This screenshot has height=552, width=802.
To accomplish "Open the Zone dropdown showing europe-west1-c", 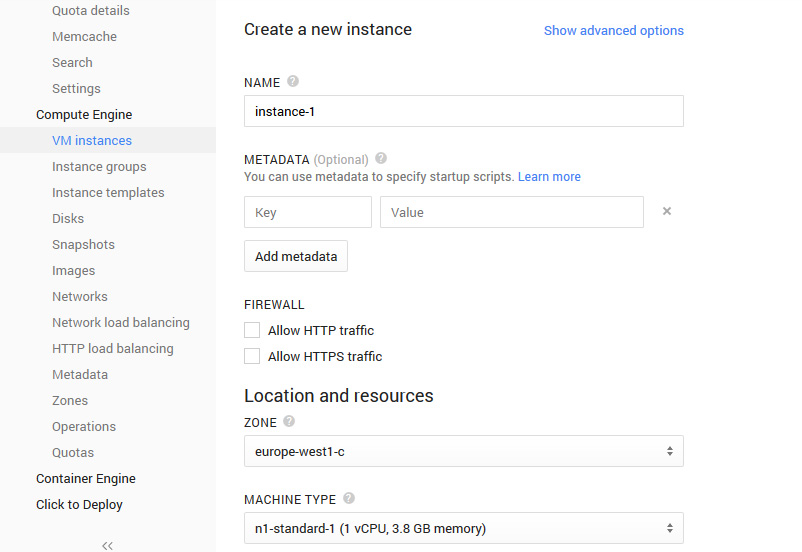I will pyautogui.click(x=463, y=451).
